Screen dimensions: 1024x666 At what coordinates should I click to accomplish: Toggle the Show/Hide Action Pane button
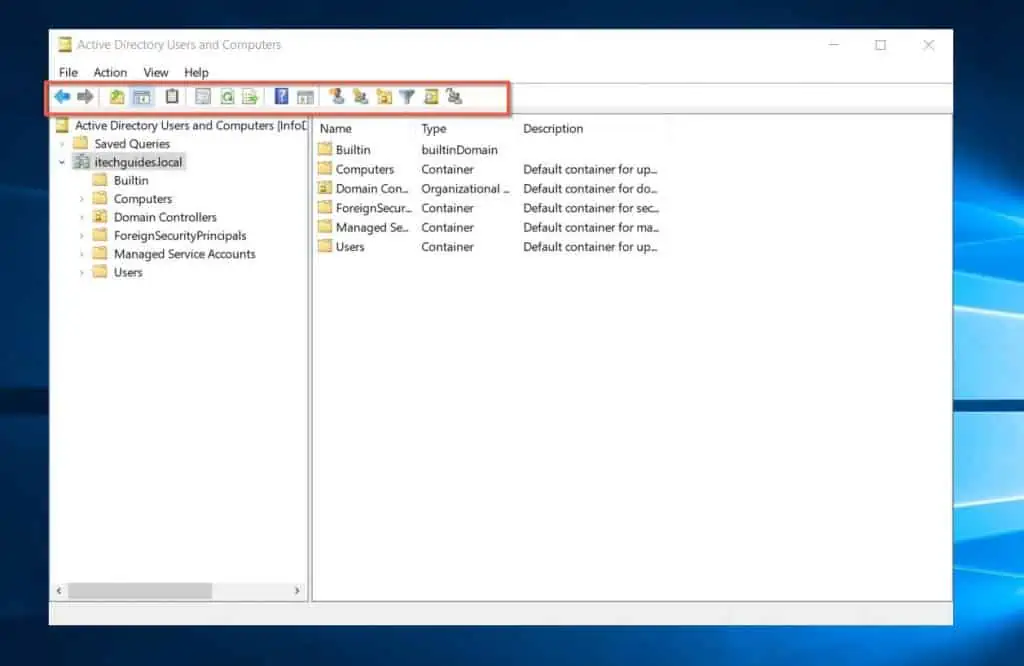(x=305, y=97)
